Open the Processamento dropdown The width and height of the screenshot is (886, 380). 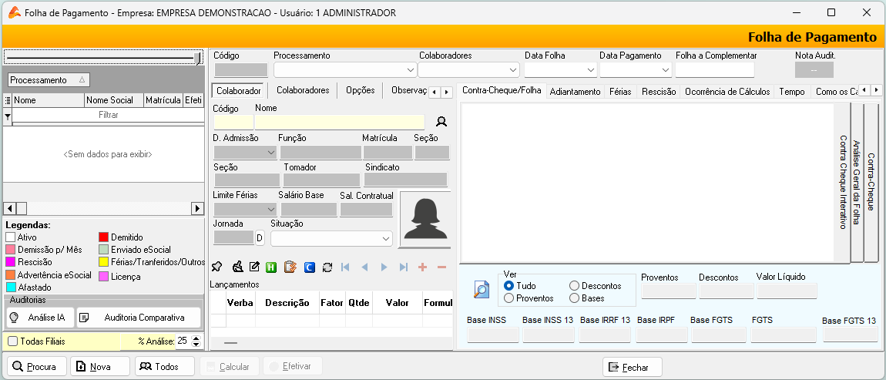(x=411, y=70)
